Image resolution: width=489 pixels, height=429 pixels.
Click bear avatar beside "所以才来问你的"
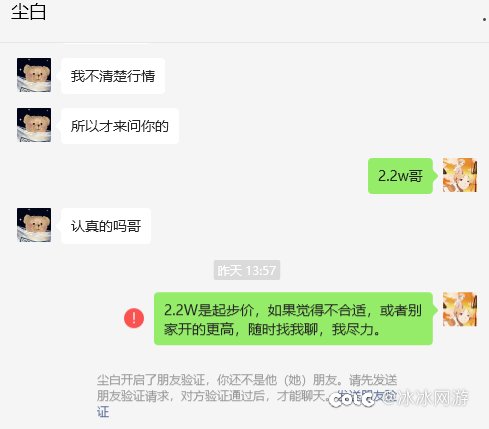click(34, 125)
